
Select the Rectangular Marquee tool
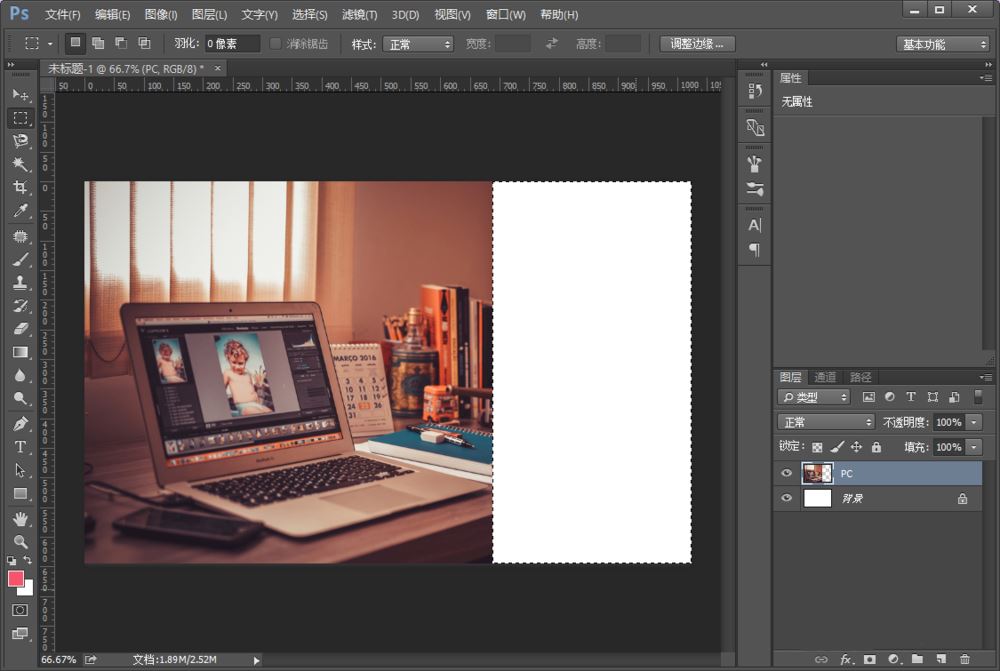coord(20,118)
